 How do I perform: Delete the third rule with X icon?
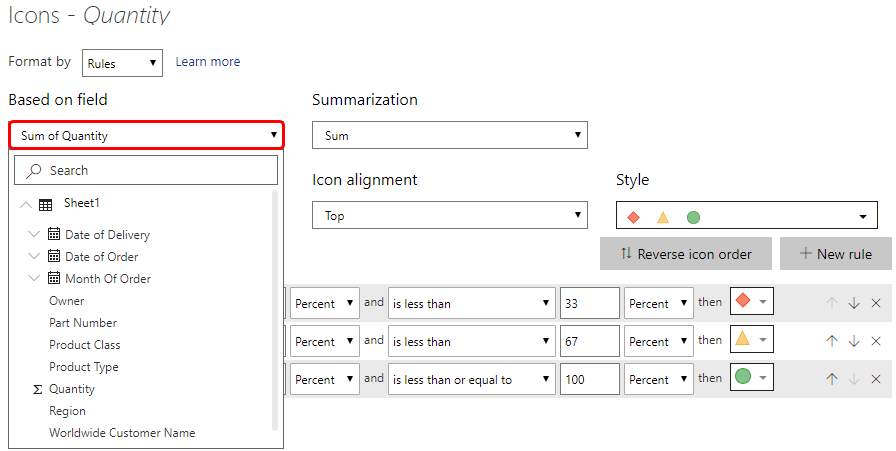tap(876, 379)
